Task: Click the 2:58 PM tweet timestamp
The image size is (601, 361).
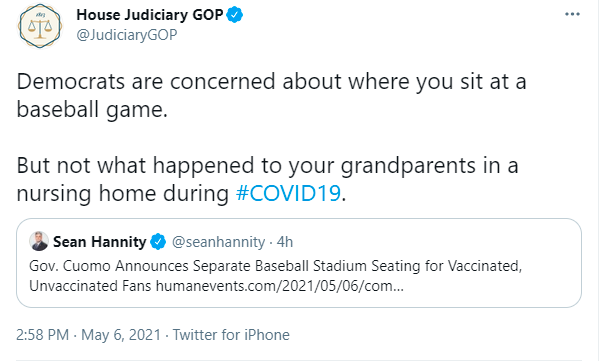Action: (43, 335)
